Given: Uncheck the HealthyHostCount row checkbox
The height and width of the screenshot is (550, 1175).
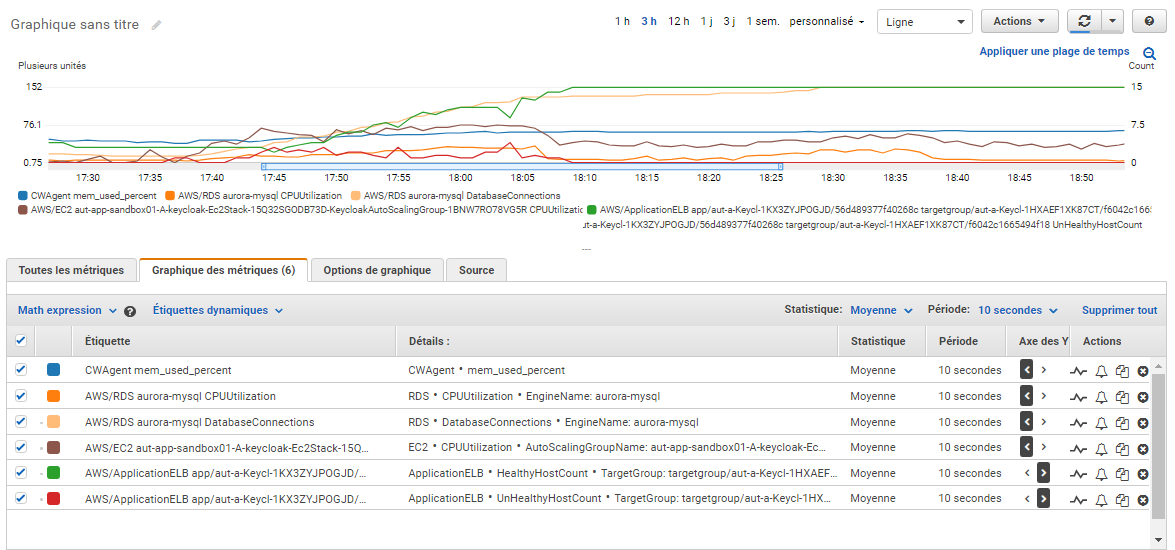Looking at the screenshot, I should [x=21, y=473].
